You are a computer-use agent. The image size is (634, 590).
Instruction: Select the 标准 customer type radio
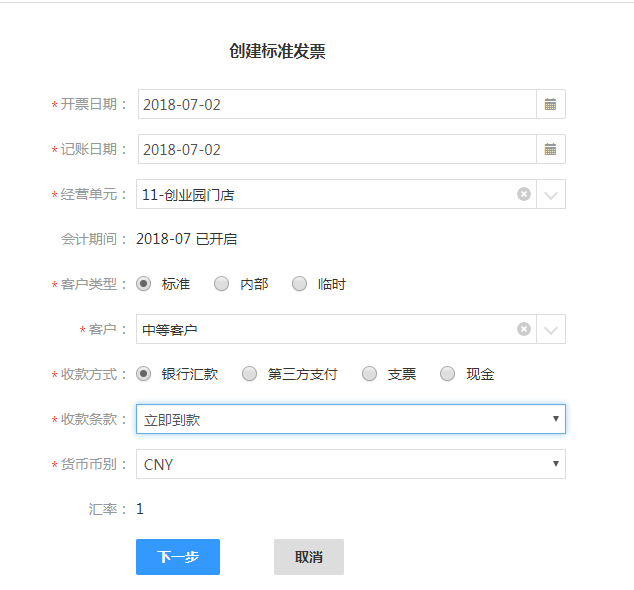point(143,284)
